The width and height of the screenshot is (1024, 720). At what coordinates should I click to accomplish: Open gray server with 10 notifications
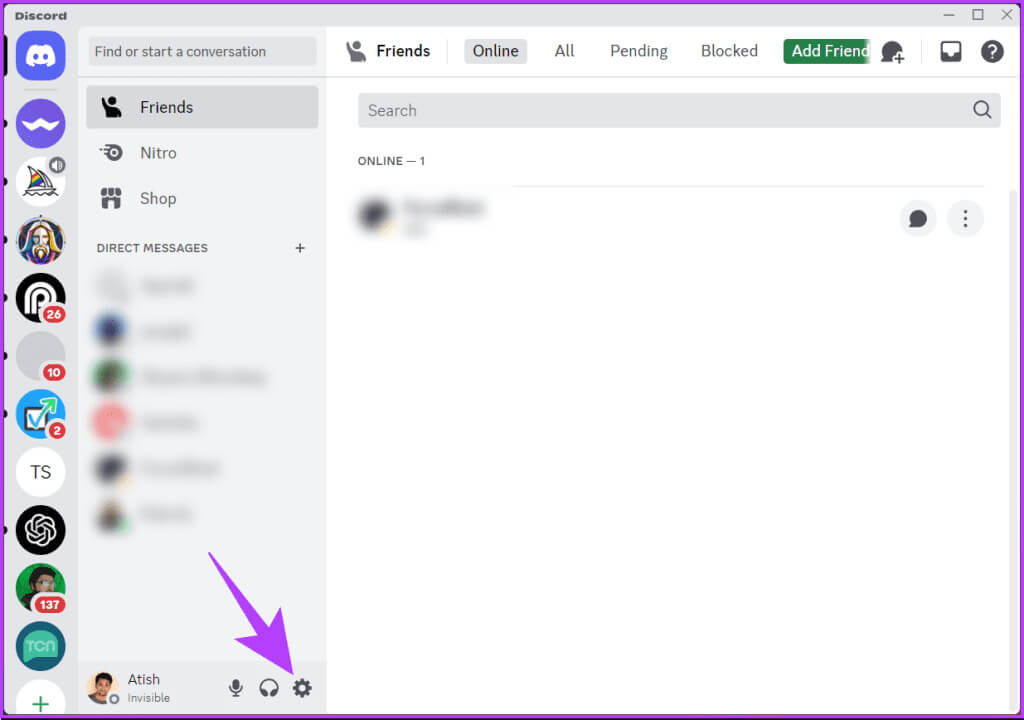40,356
